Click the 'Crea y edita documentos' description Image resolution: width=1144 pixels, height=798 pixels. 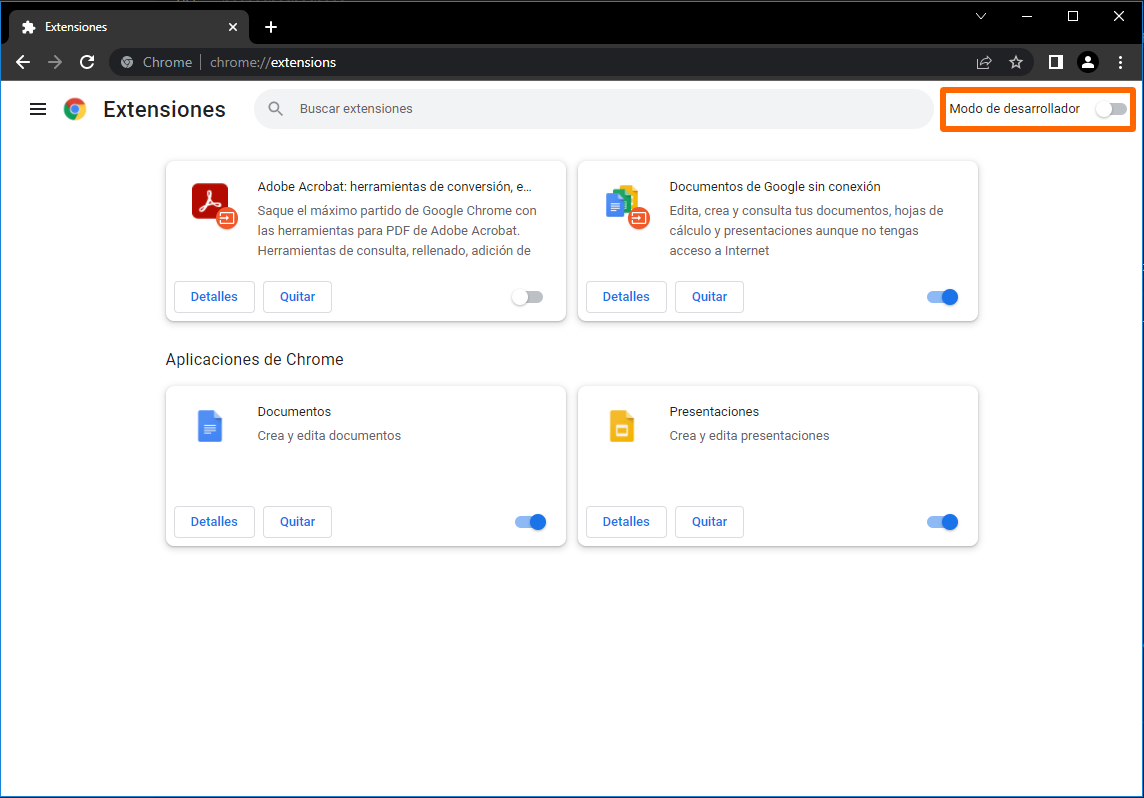click(x=329, y=436)
